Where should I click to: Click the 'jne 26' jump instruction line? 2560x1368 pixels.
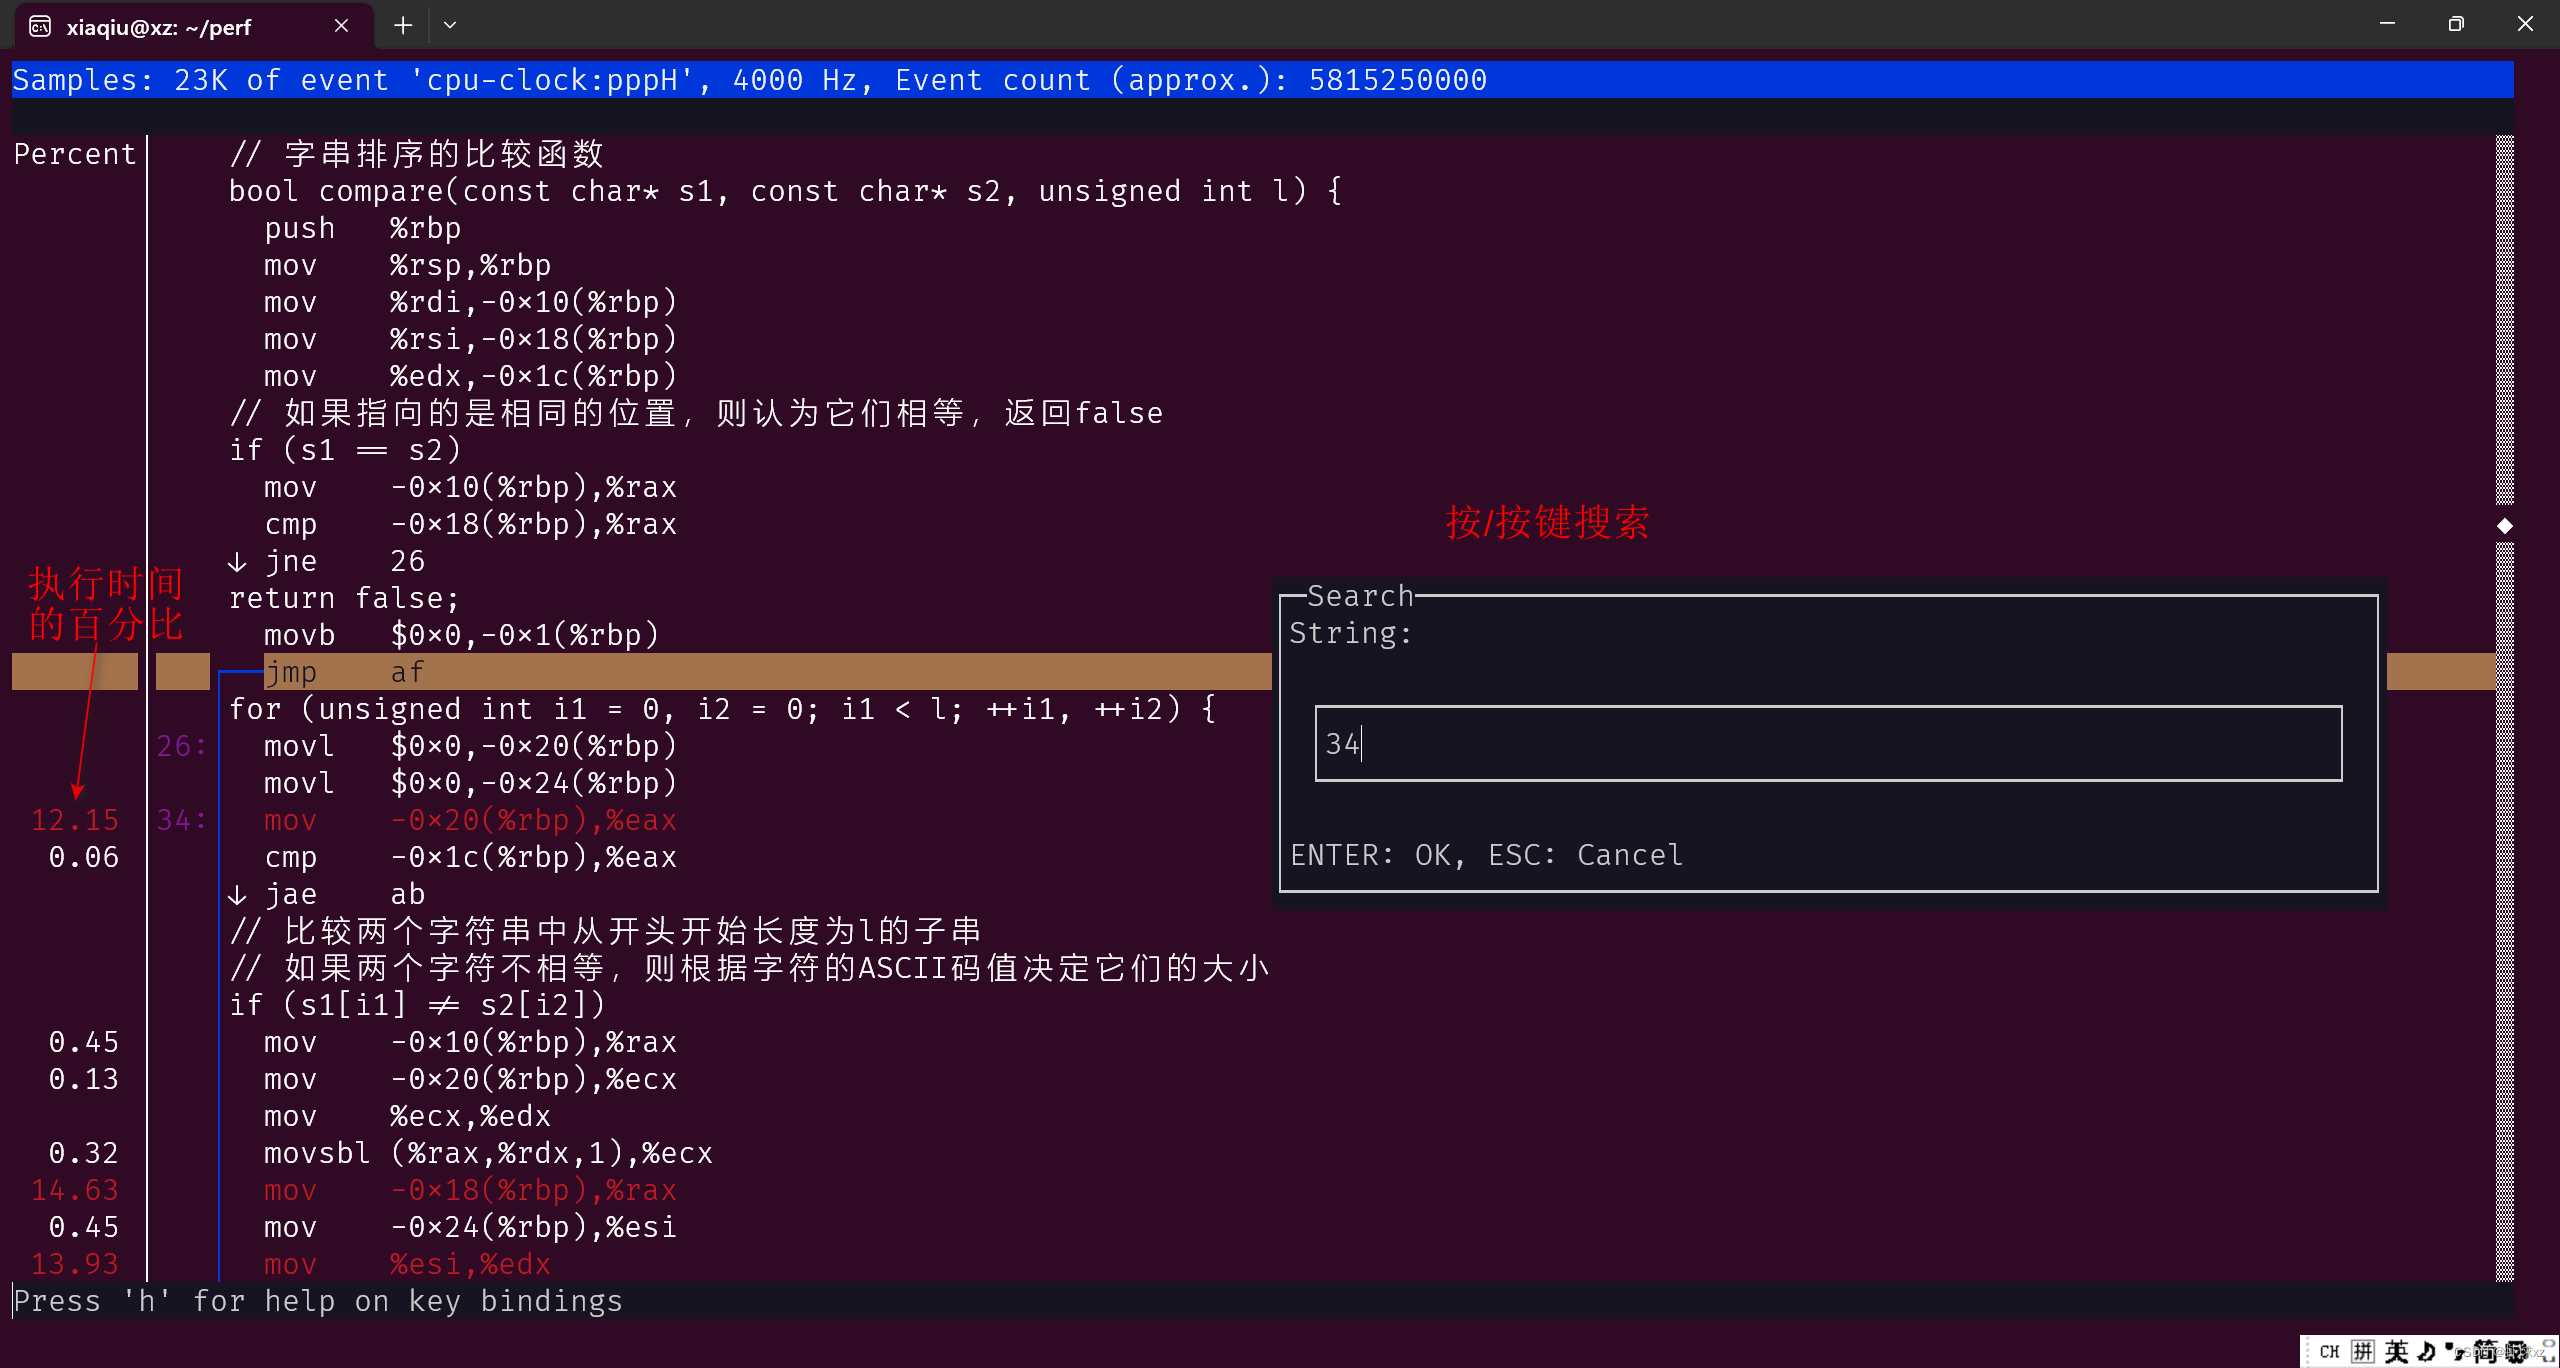coord(327,561)
